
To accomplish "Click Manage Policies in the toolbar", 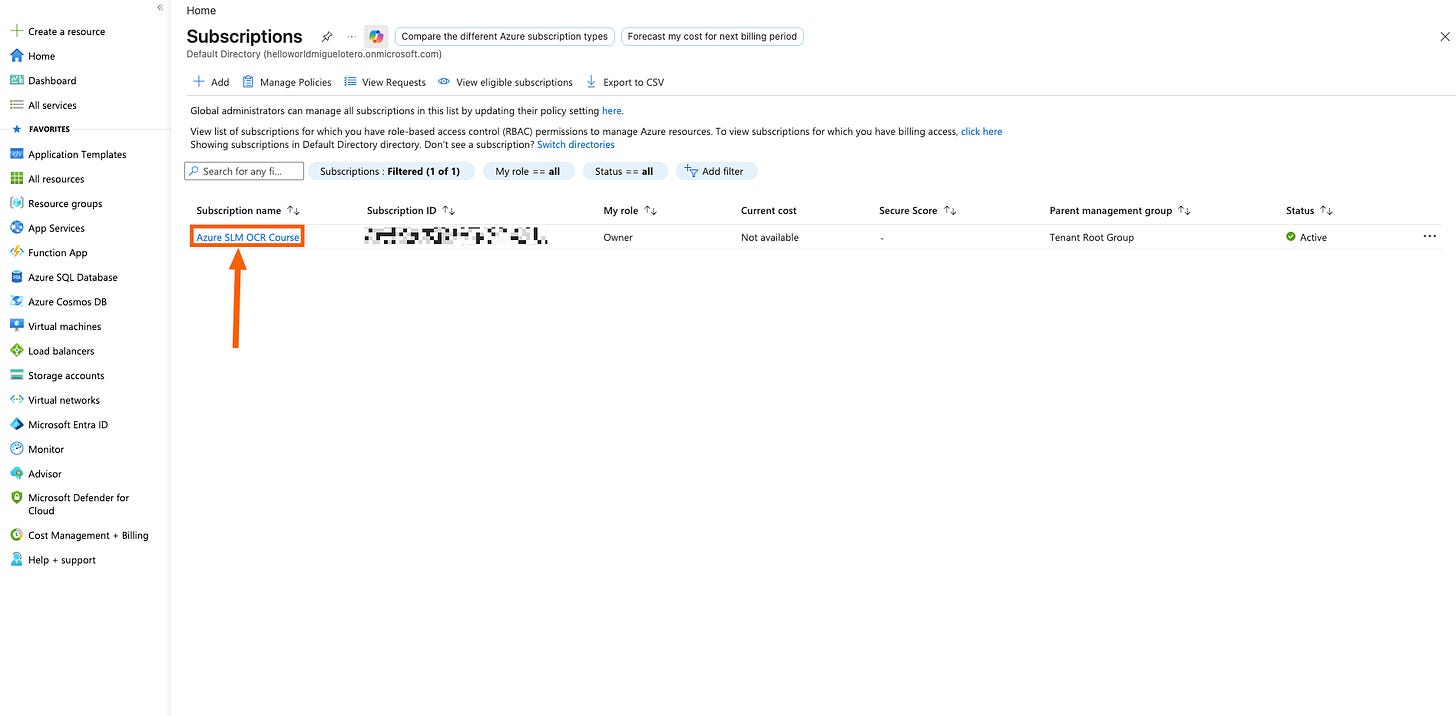I will pyautogui.click(x=287, y=82).
